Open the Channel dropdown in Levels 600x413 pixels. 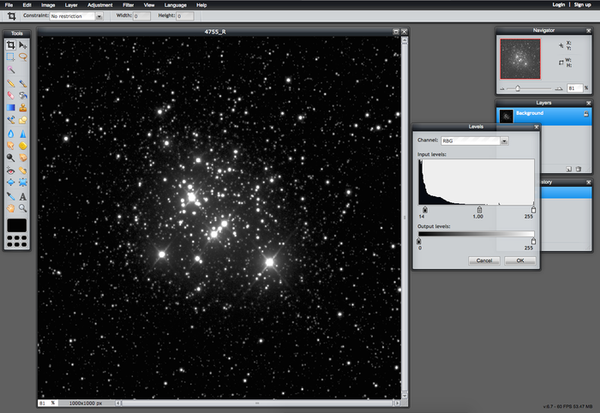[476, 141]
